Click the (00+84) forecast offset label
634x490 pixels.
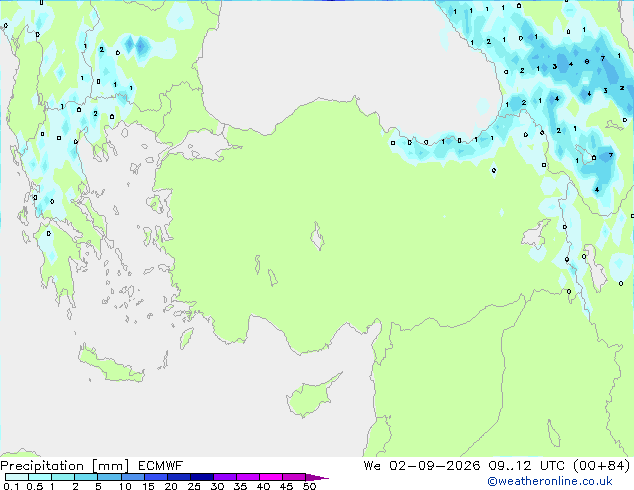(x=602, y=466)
